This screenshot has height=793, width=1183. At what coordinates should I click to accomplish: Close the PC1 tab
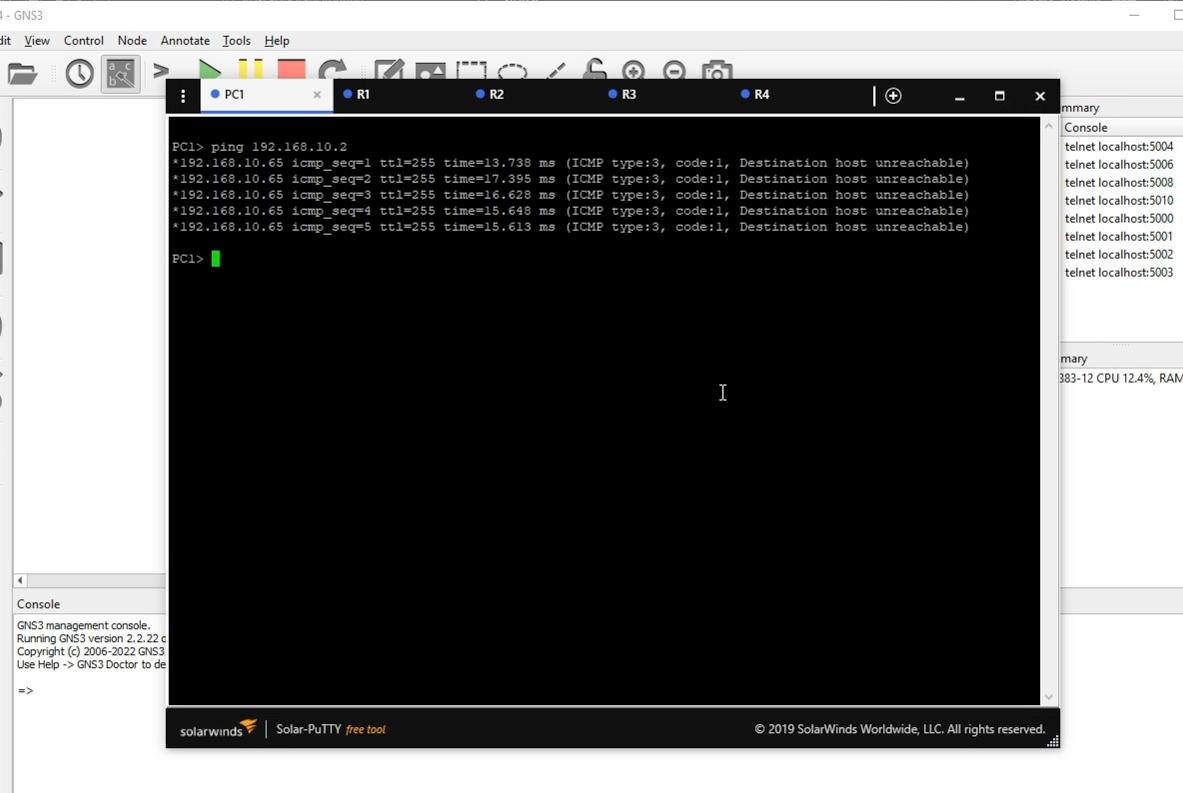317,94
